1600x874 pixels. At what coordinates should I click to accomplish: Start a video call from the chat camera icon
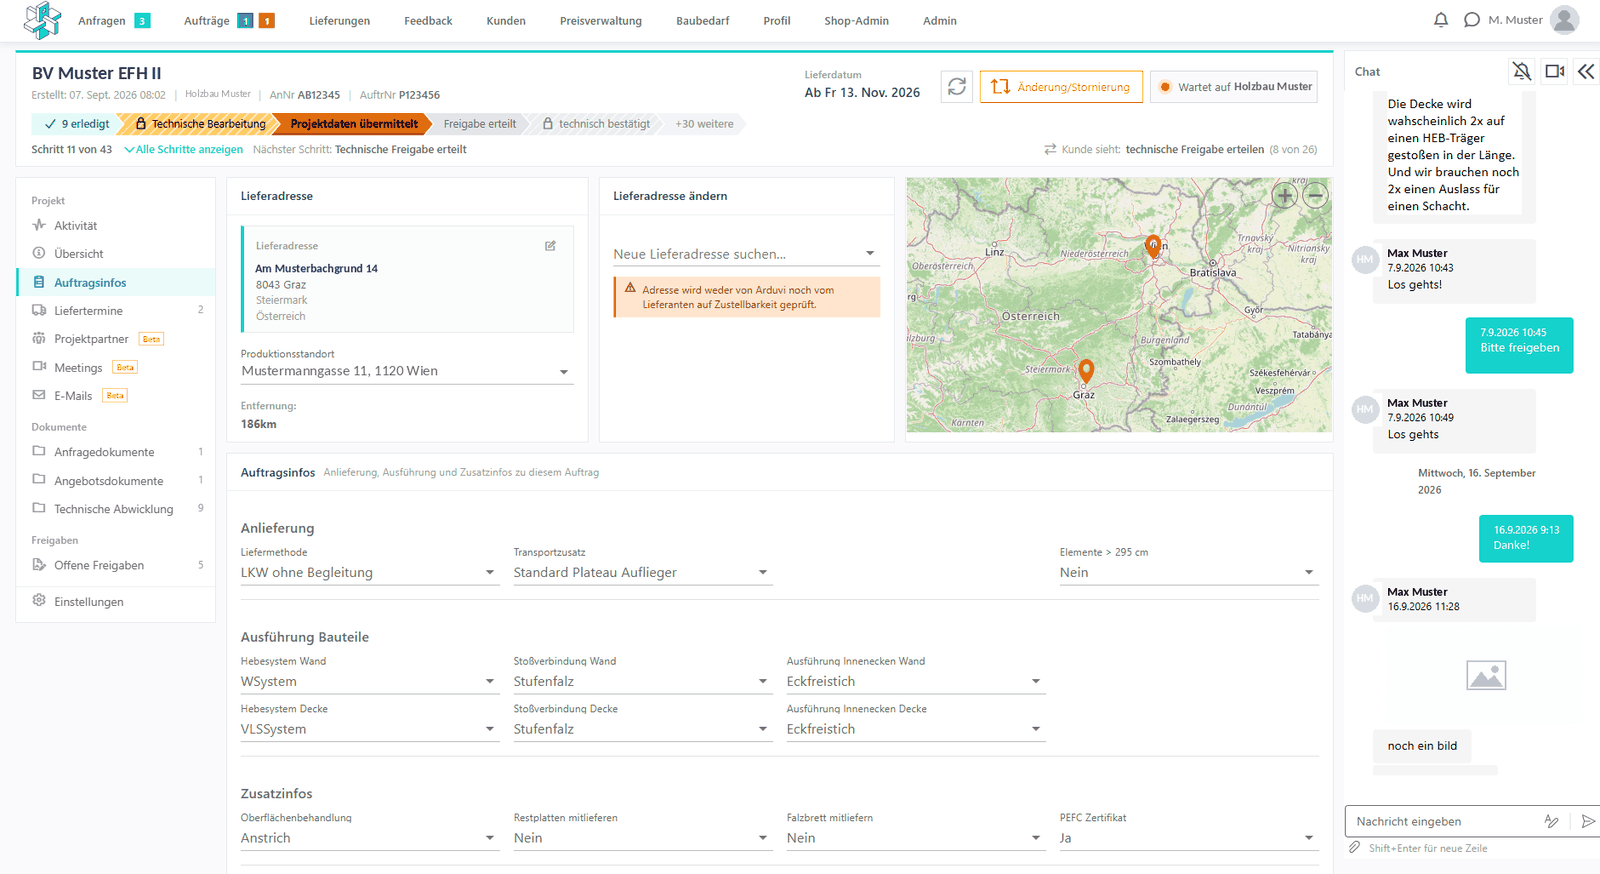click(x=1554, y=71)
